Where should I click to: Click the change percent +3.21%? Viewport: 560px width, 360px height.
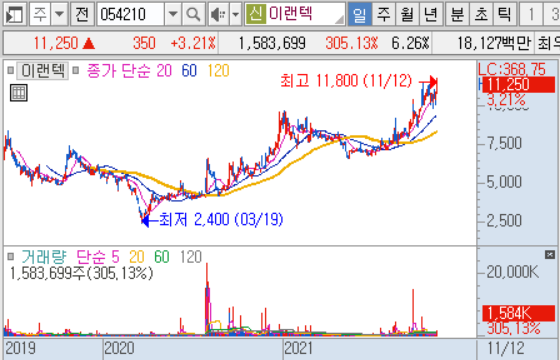click(193, 43)
